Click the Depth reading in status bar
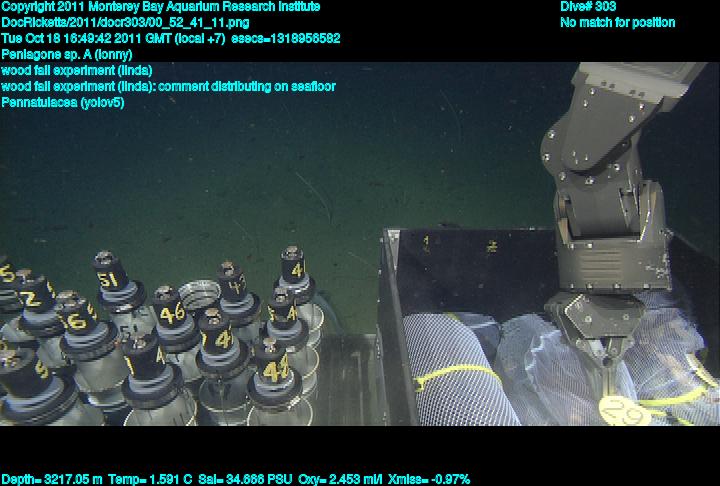 click(50, 479)
